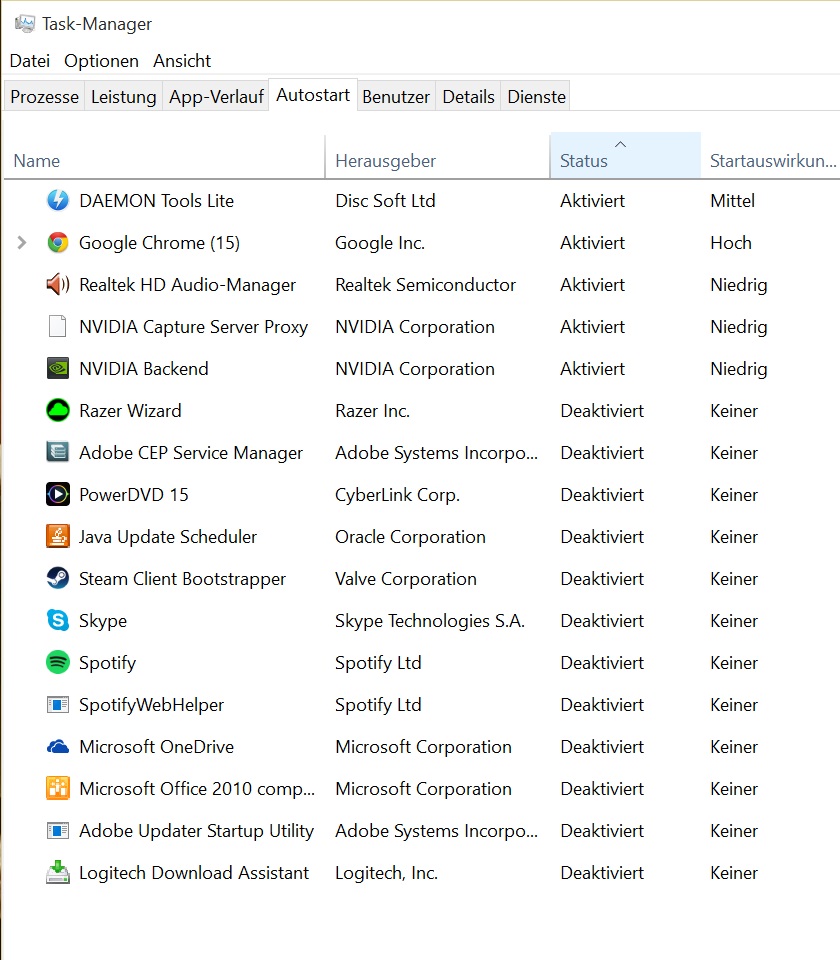Viewport: 840px width, 960px height.
Task: Sort by the Herausgeber column header
Action: (437, 157)
